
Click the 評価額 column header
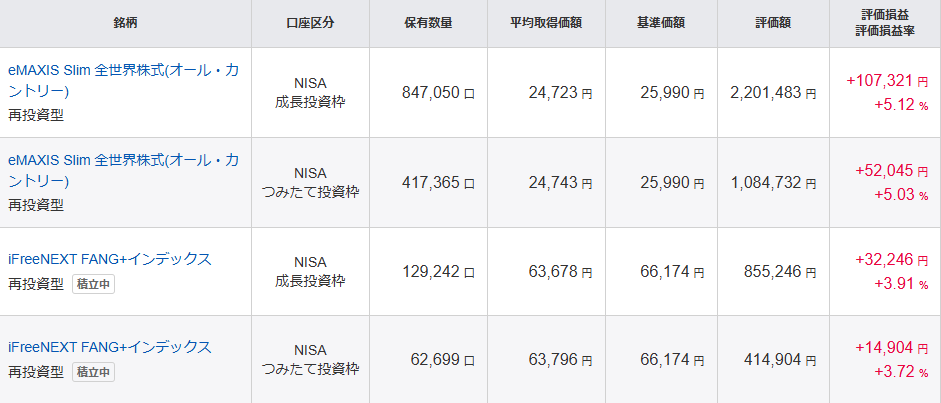(x=774, y=23)
